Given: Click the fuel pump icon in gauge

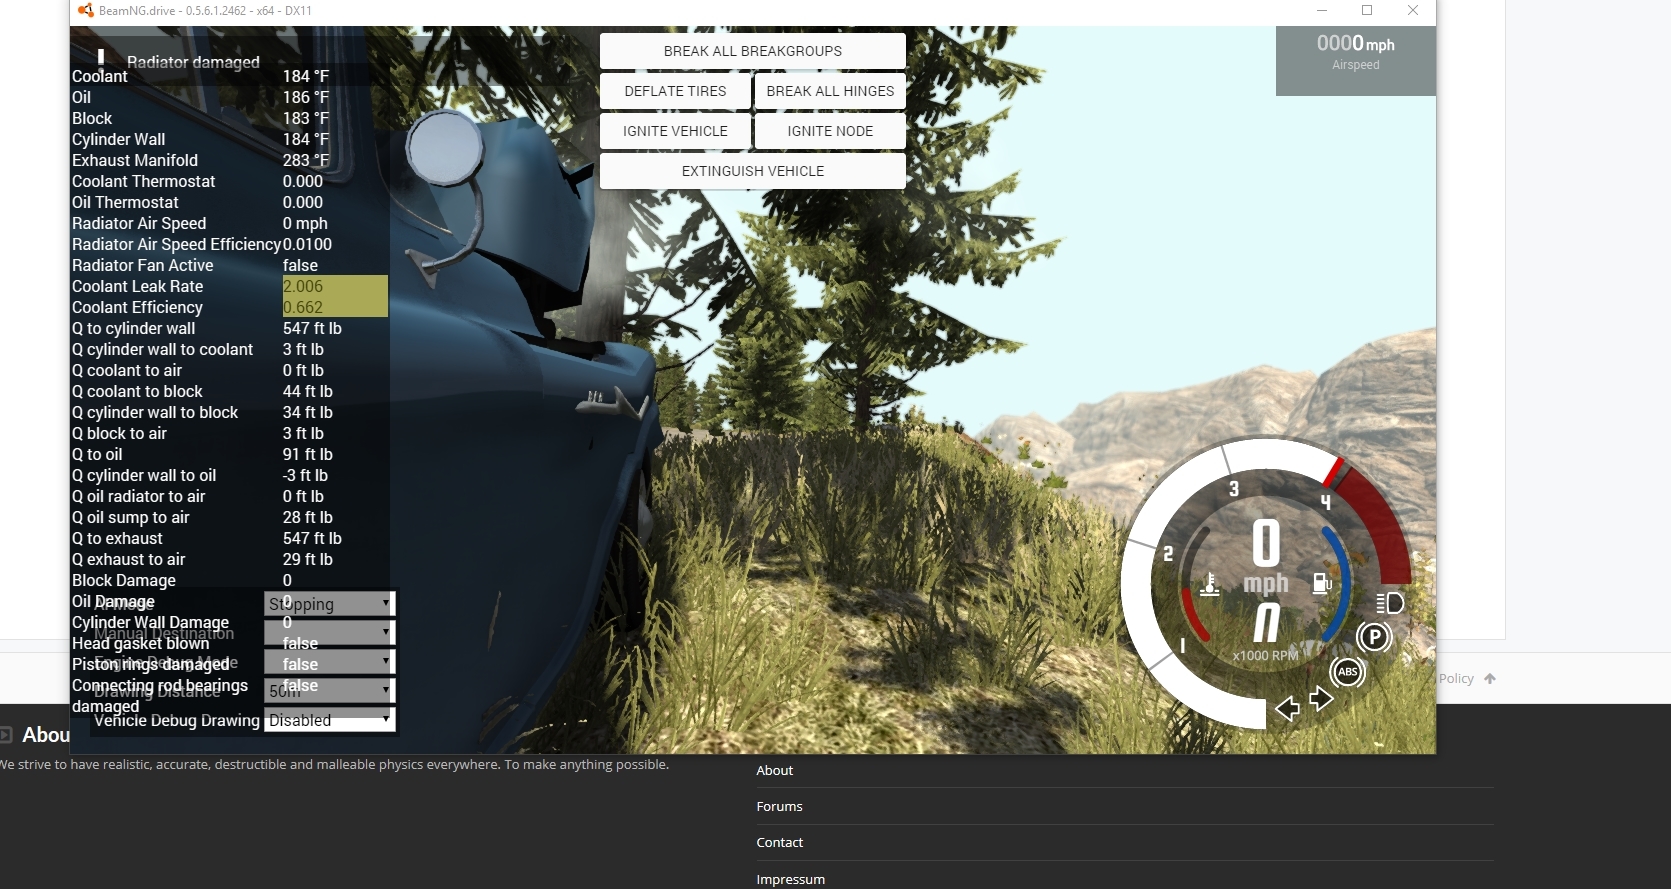Looking at the screenshot, I should point(1322,583).
